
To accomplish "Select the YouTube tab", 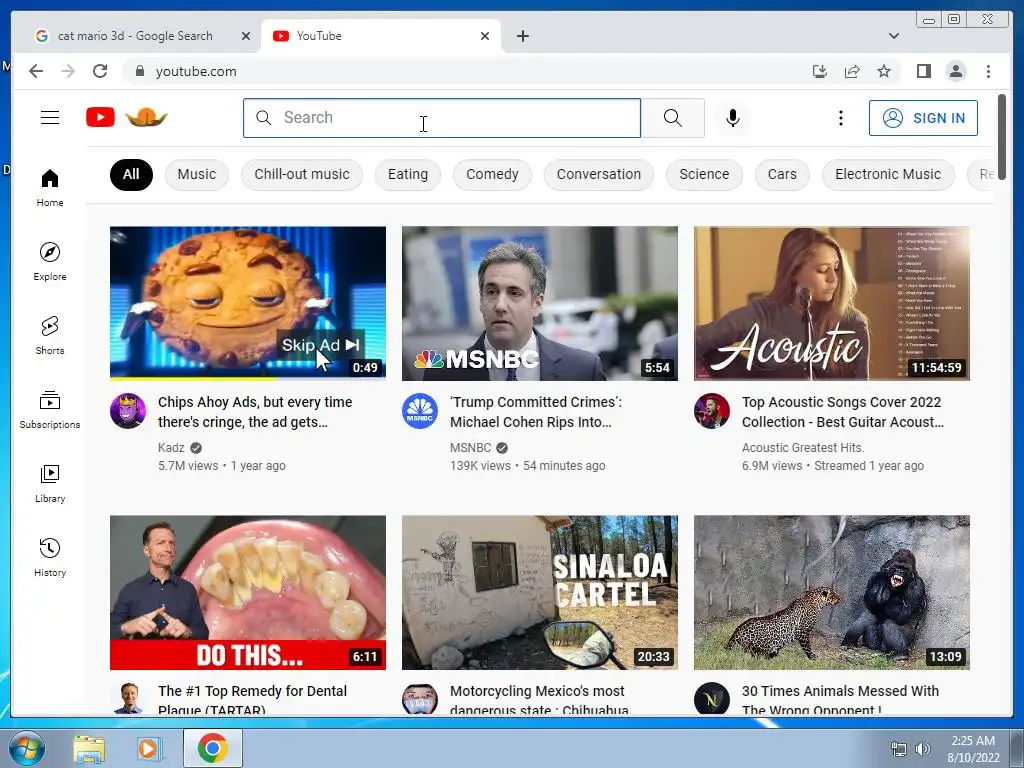I will pos(381,36).
